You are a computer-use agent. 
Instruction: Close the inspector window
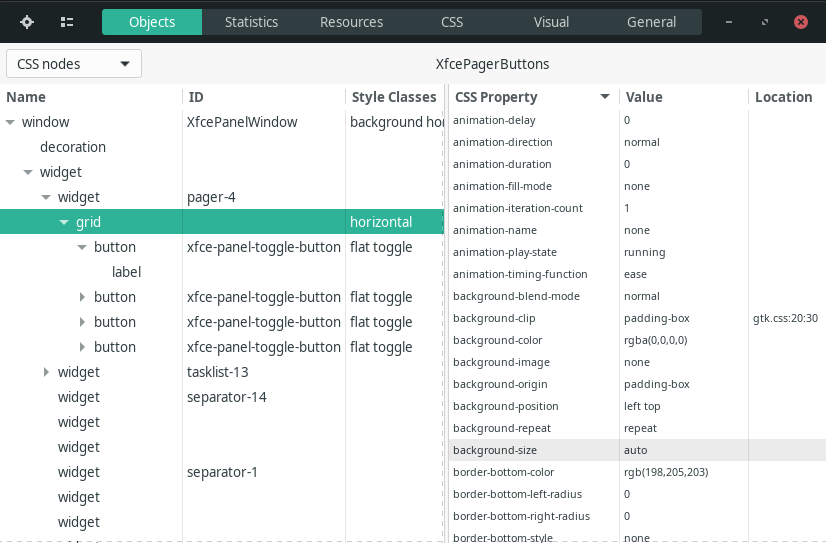801,22
